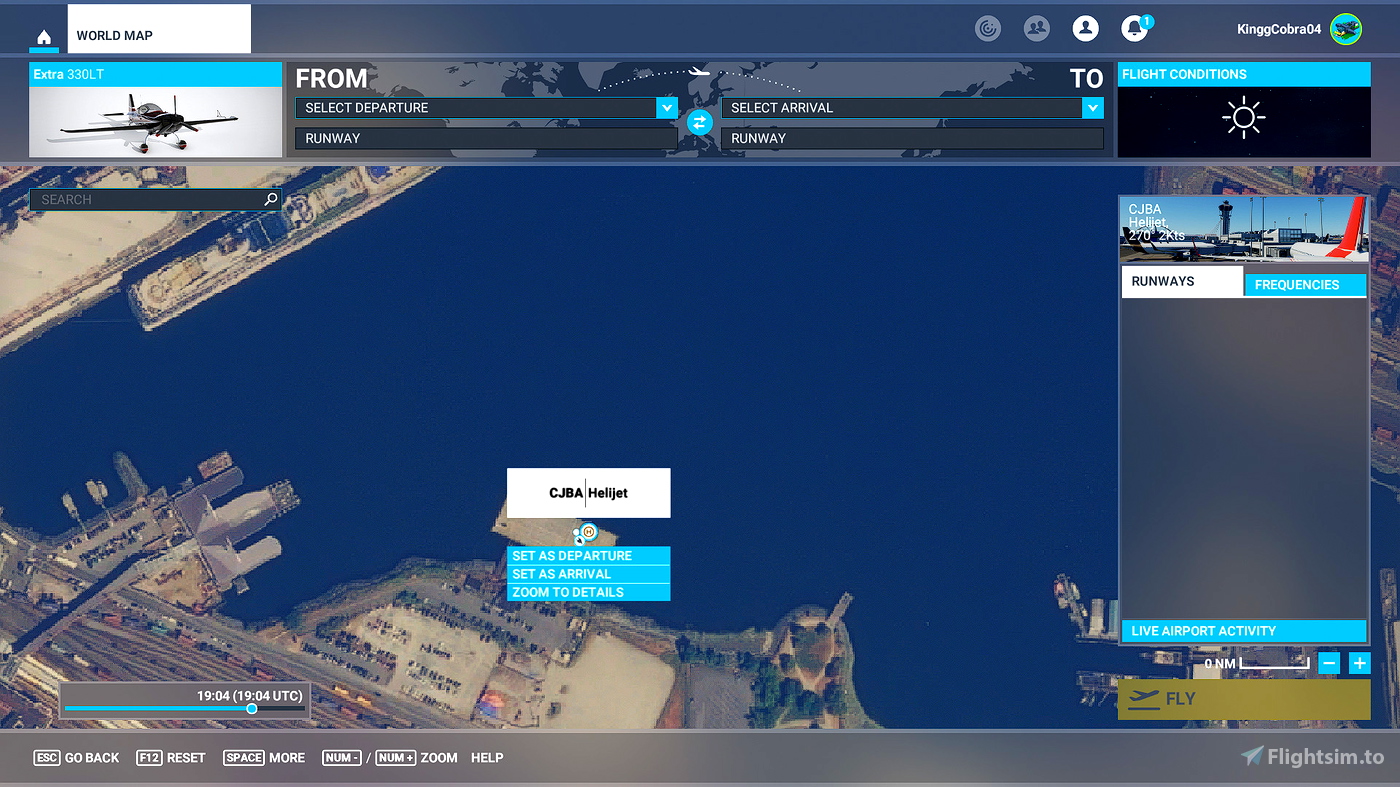This screenshot has width=1400, height=787.
Task: Switch to the FREQUENCIES tab
Action: pos(1305,285)
